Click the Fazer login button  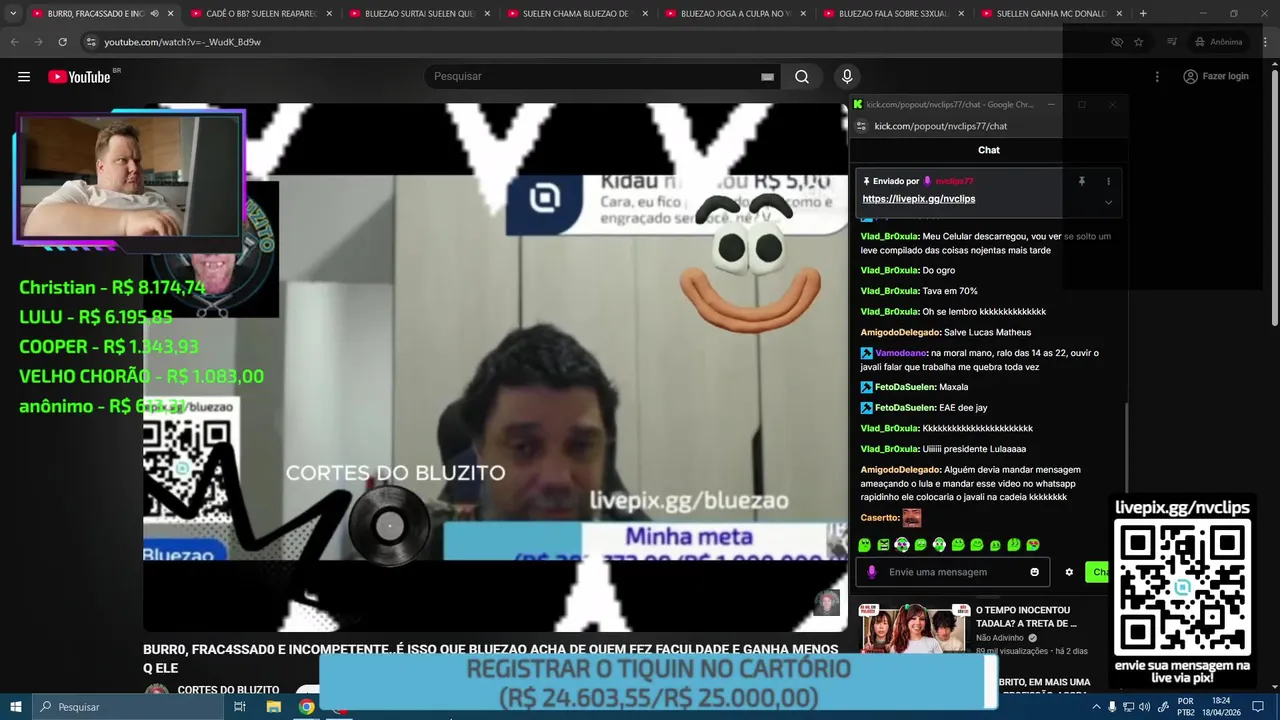coord(1216,77)
